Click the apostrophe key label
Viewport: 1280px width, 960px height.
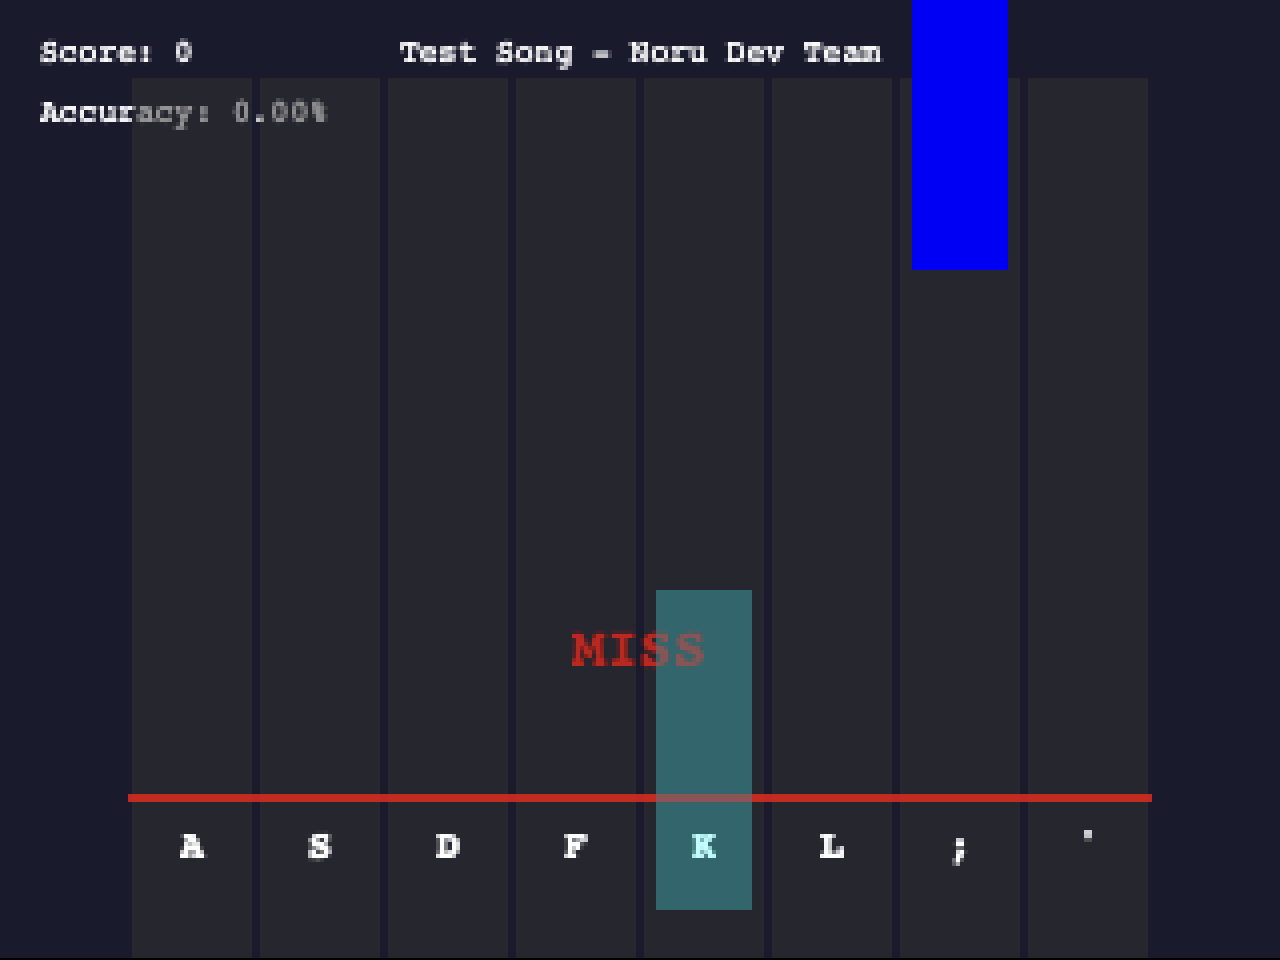click(x=1087, y=836)
